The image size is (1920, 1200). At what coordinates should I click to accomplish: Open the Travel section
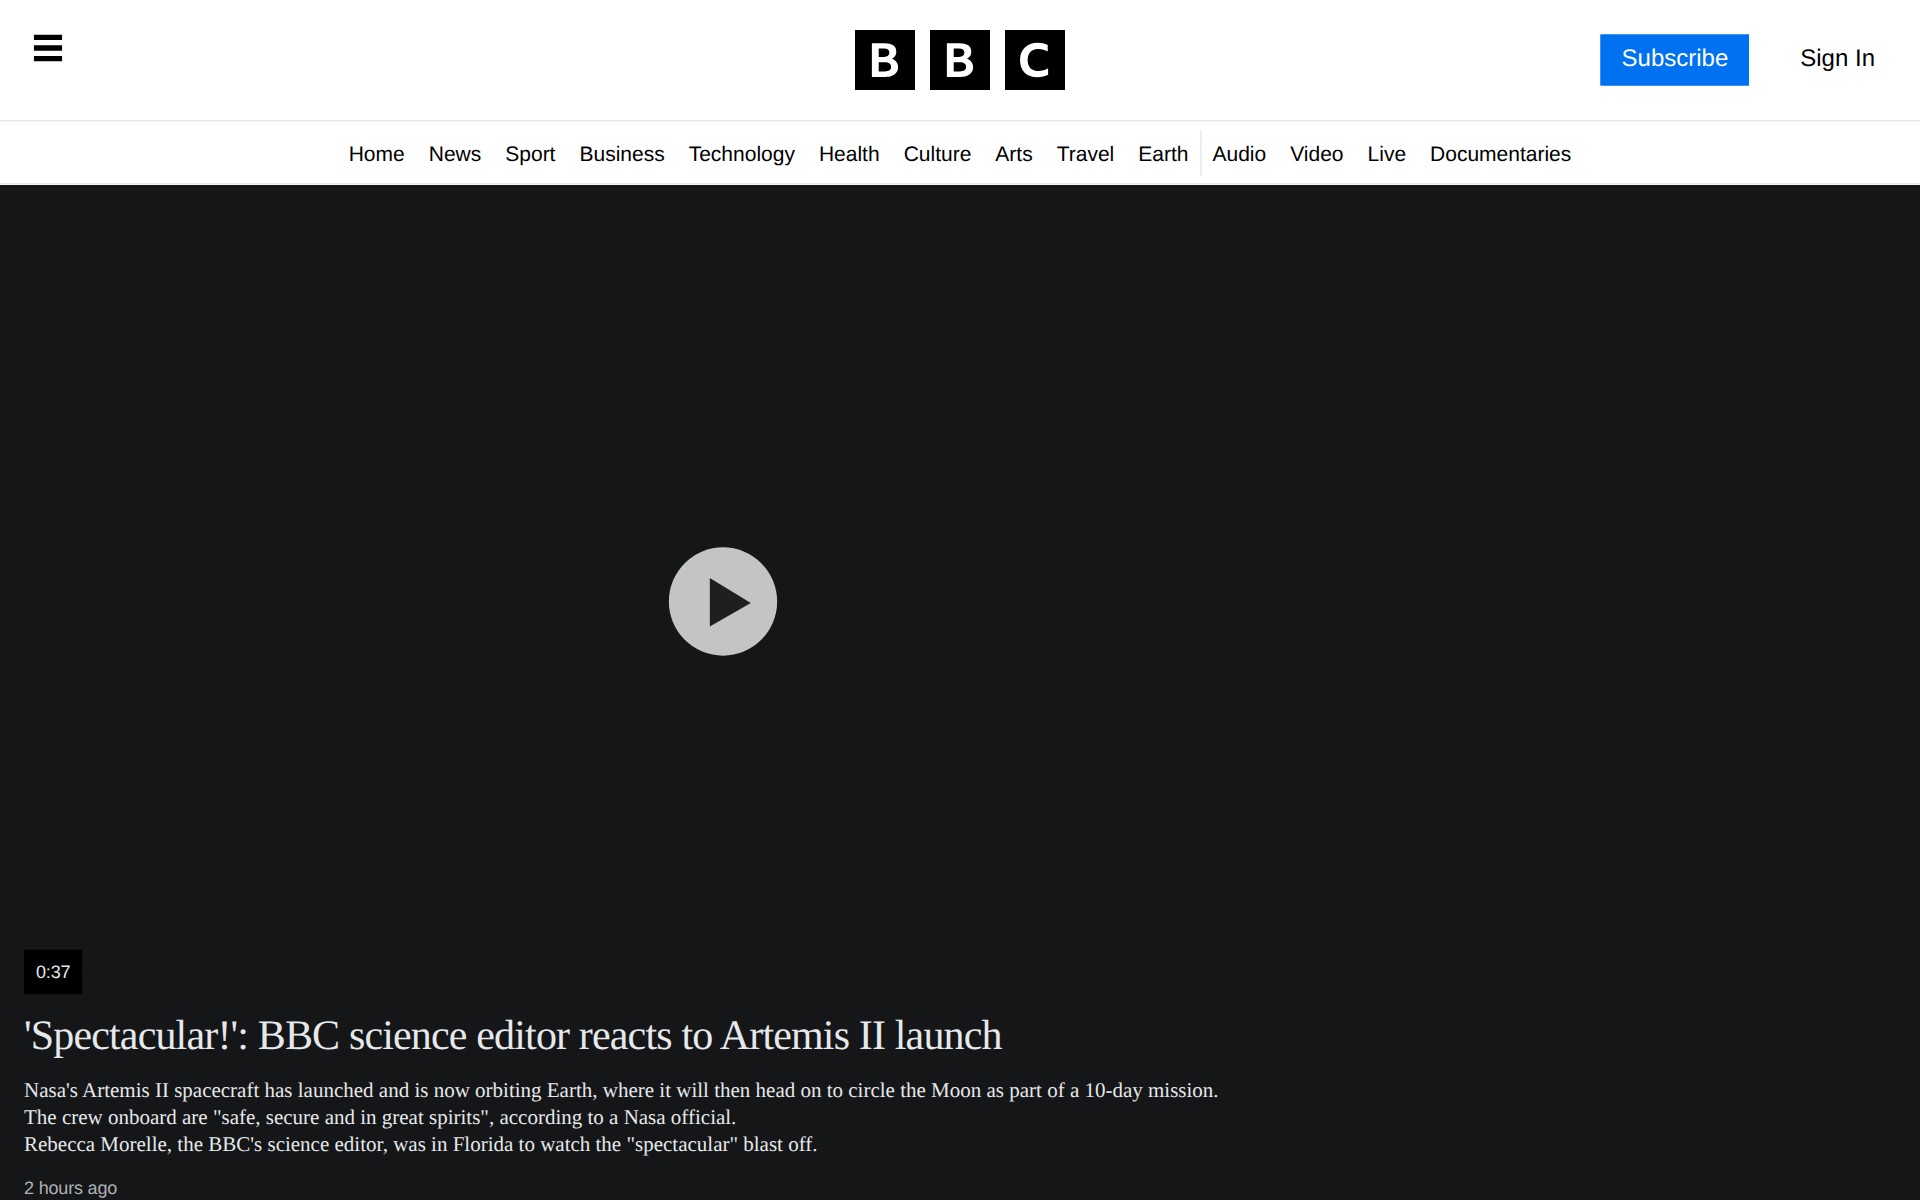coord(1085,154)
